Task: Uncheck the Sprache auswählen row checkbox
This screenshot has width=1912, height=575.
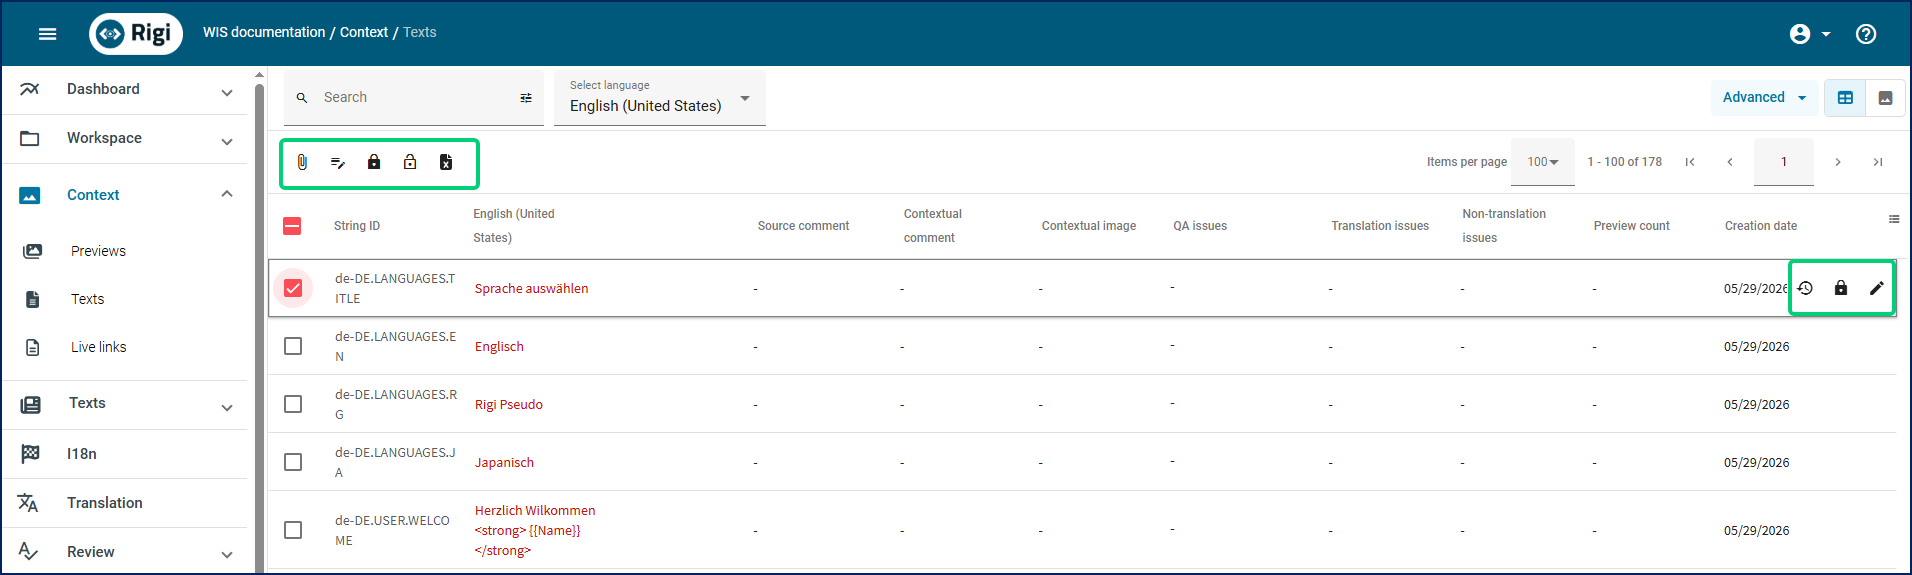Action: coord(293,288)
